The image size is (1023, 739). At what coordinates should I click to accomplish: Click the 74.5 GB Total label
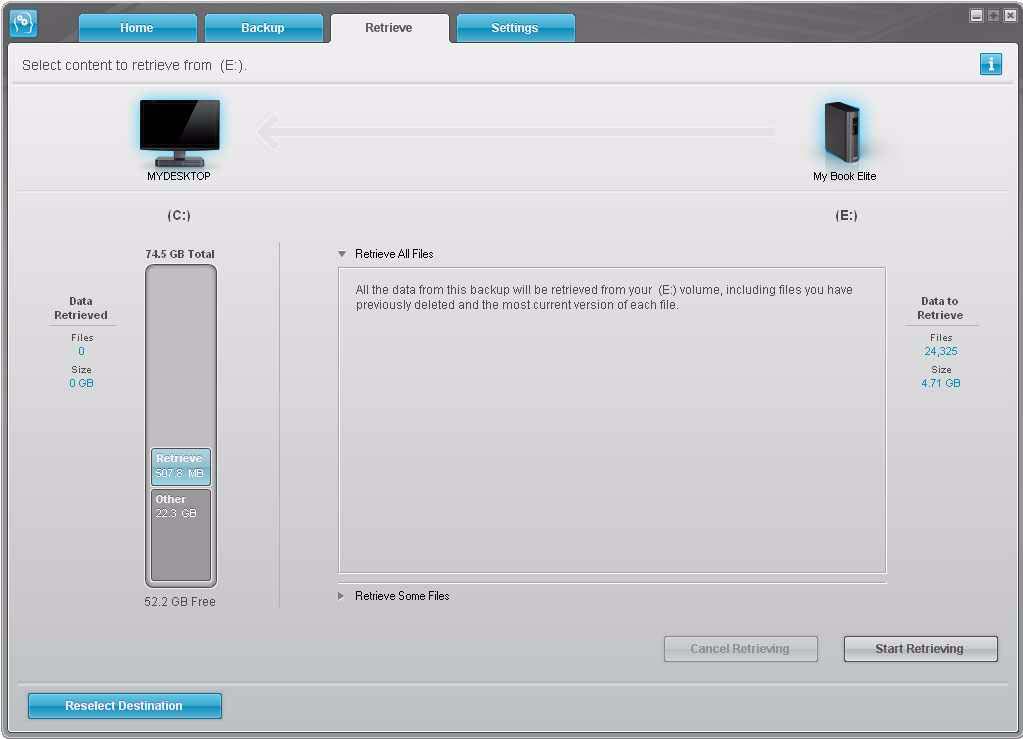(x=180, y=254)
